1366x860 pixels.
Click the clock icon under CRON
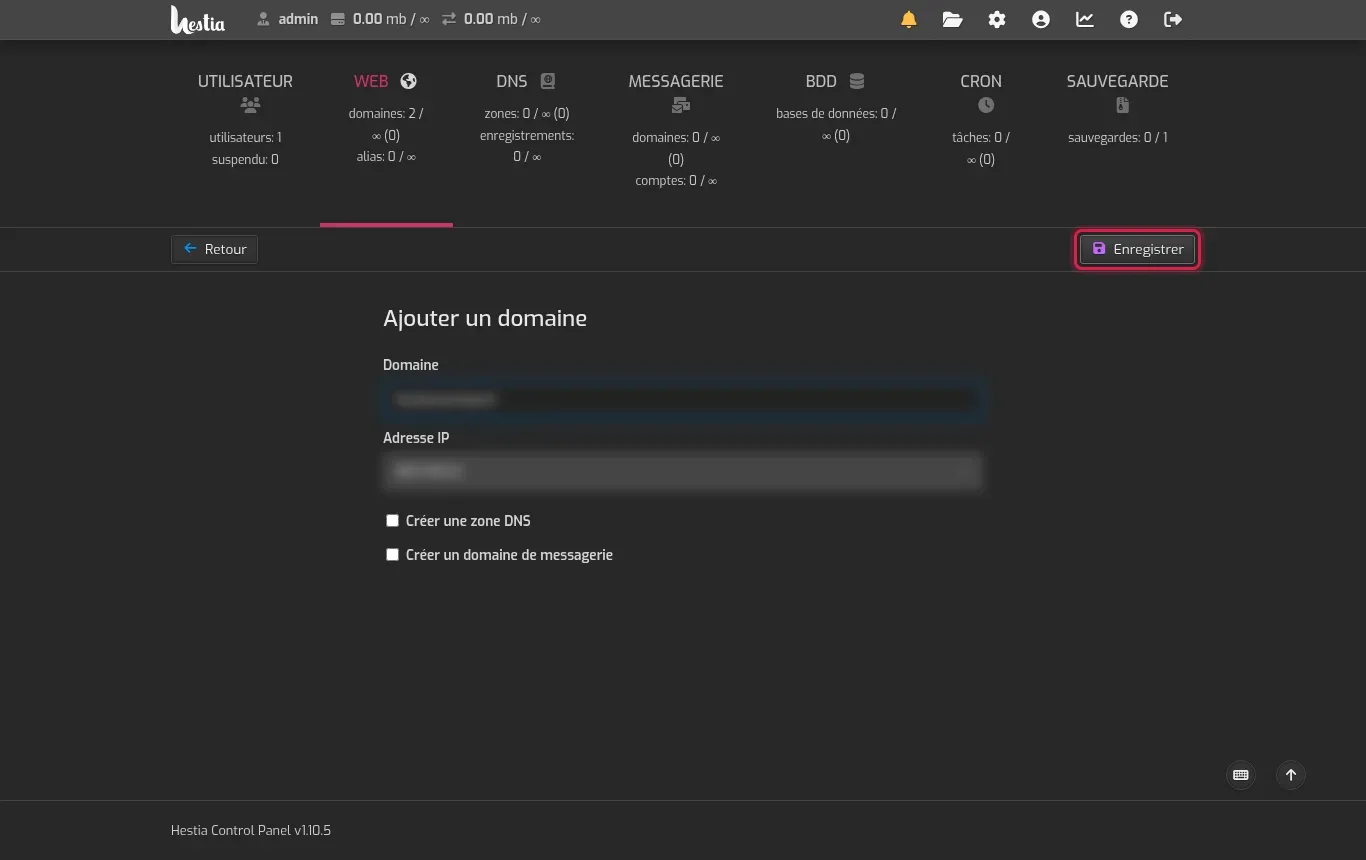coord(986,105)
